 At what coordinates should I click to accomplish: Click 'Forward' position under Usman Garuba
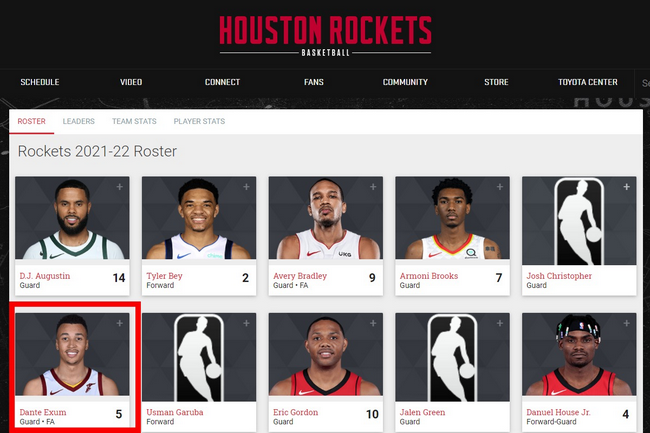click(160, 422)
